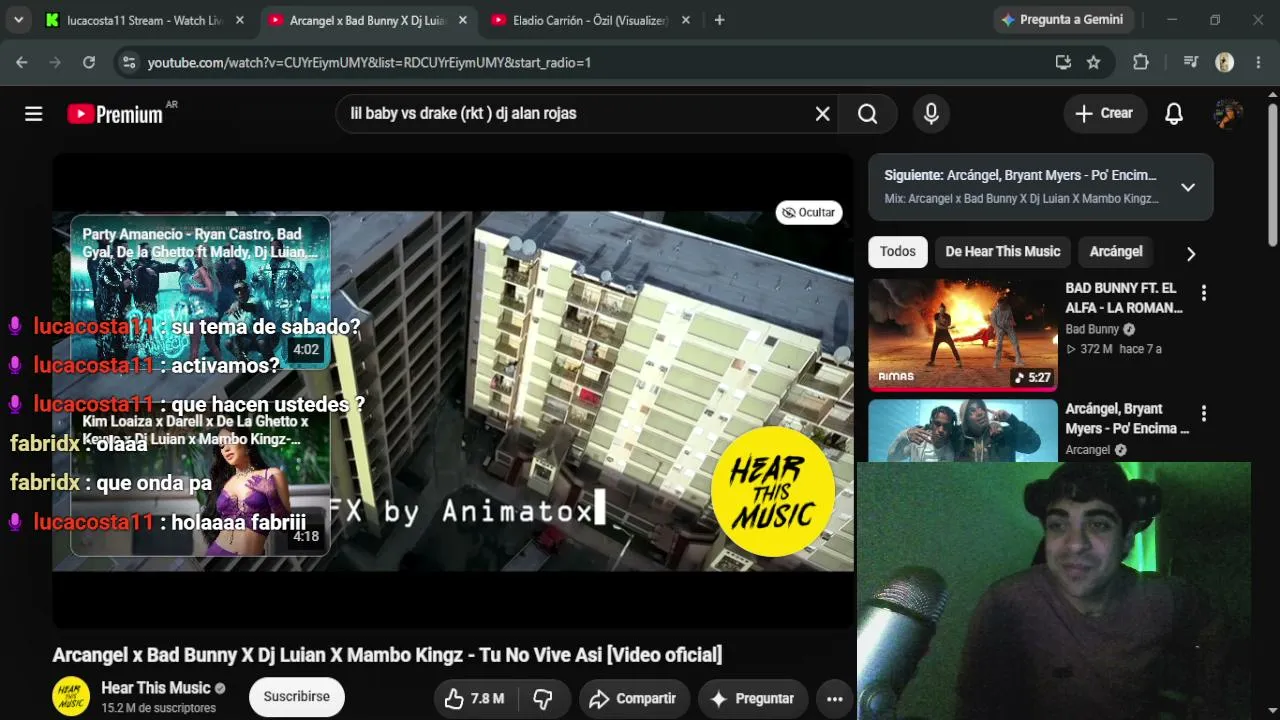
Task: Go to YouTube Premium home logo
Action: 115,114
